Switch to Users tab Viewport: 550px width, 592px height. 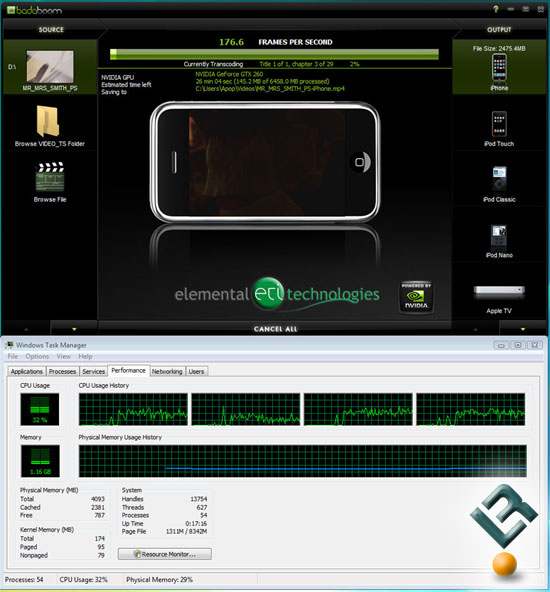tap(196, 372)
